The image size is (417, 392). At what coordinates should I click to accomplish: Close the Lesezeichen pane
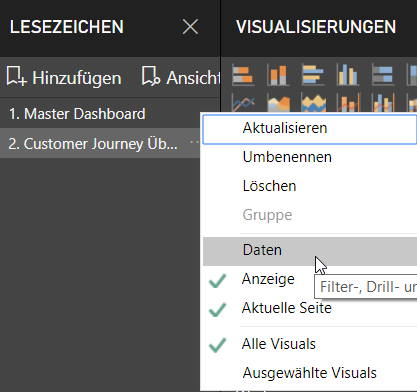point(190,27)
